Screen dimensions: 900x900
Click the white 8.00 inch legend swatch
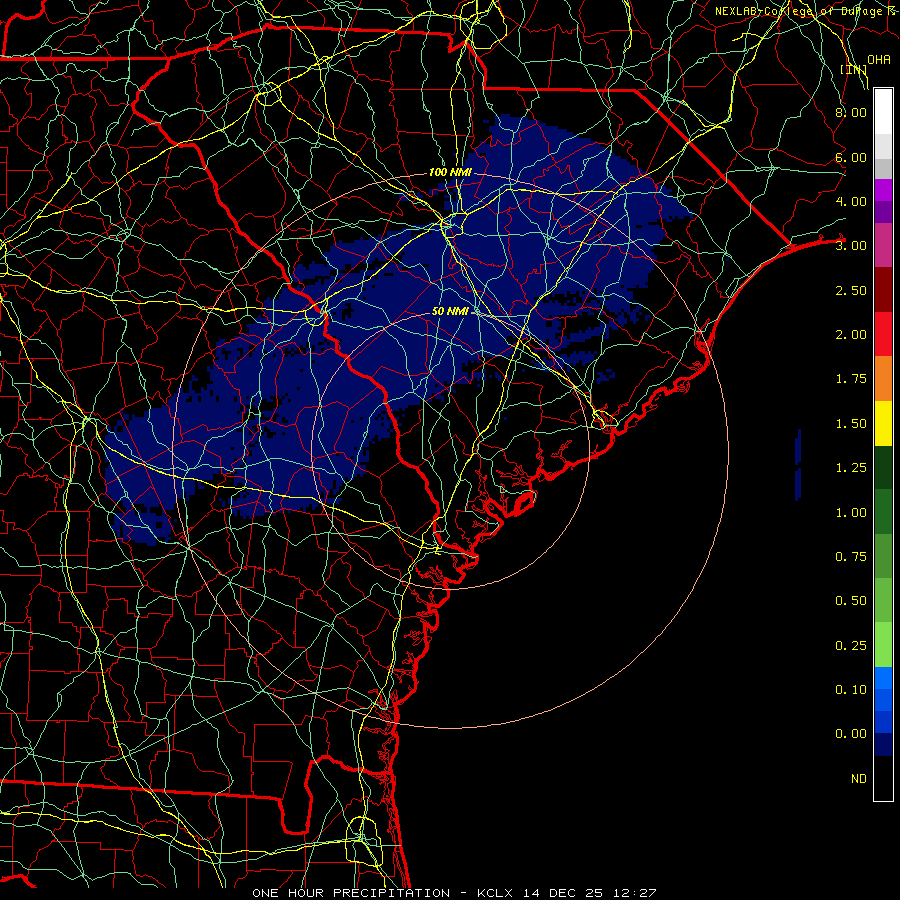tap(883, 112)
